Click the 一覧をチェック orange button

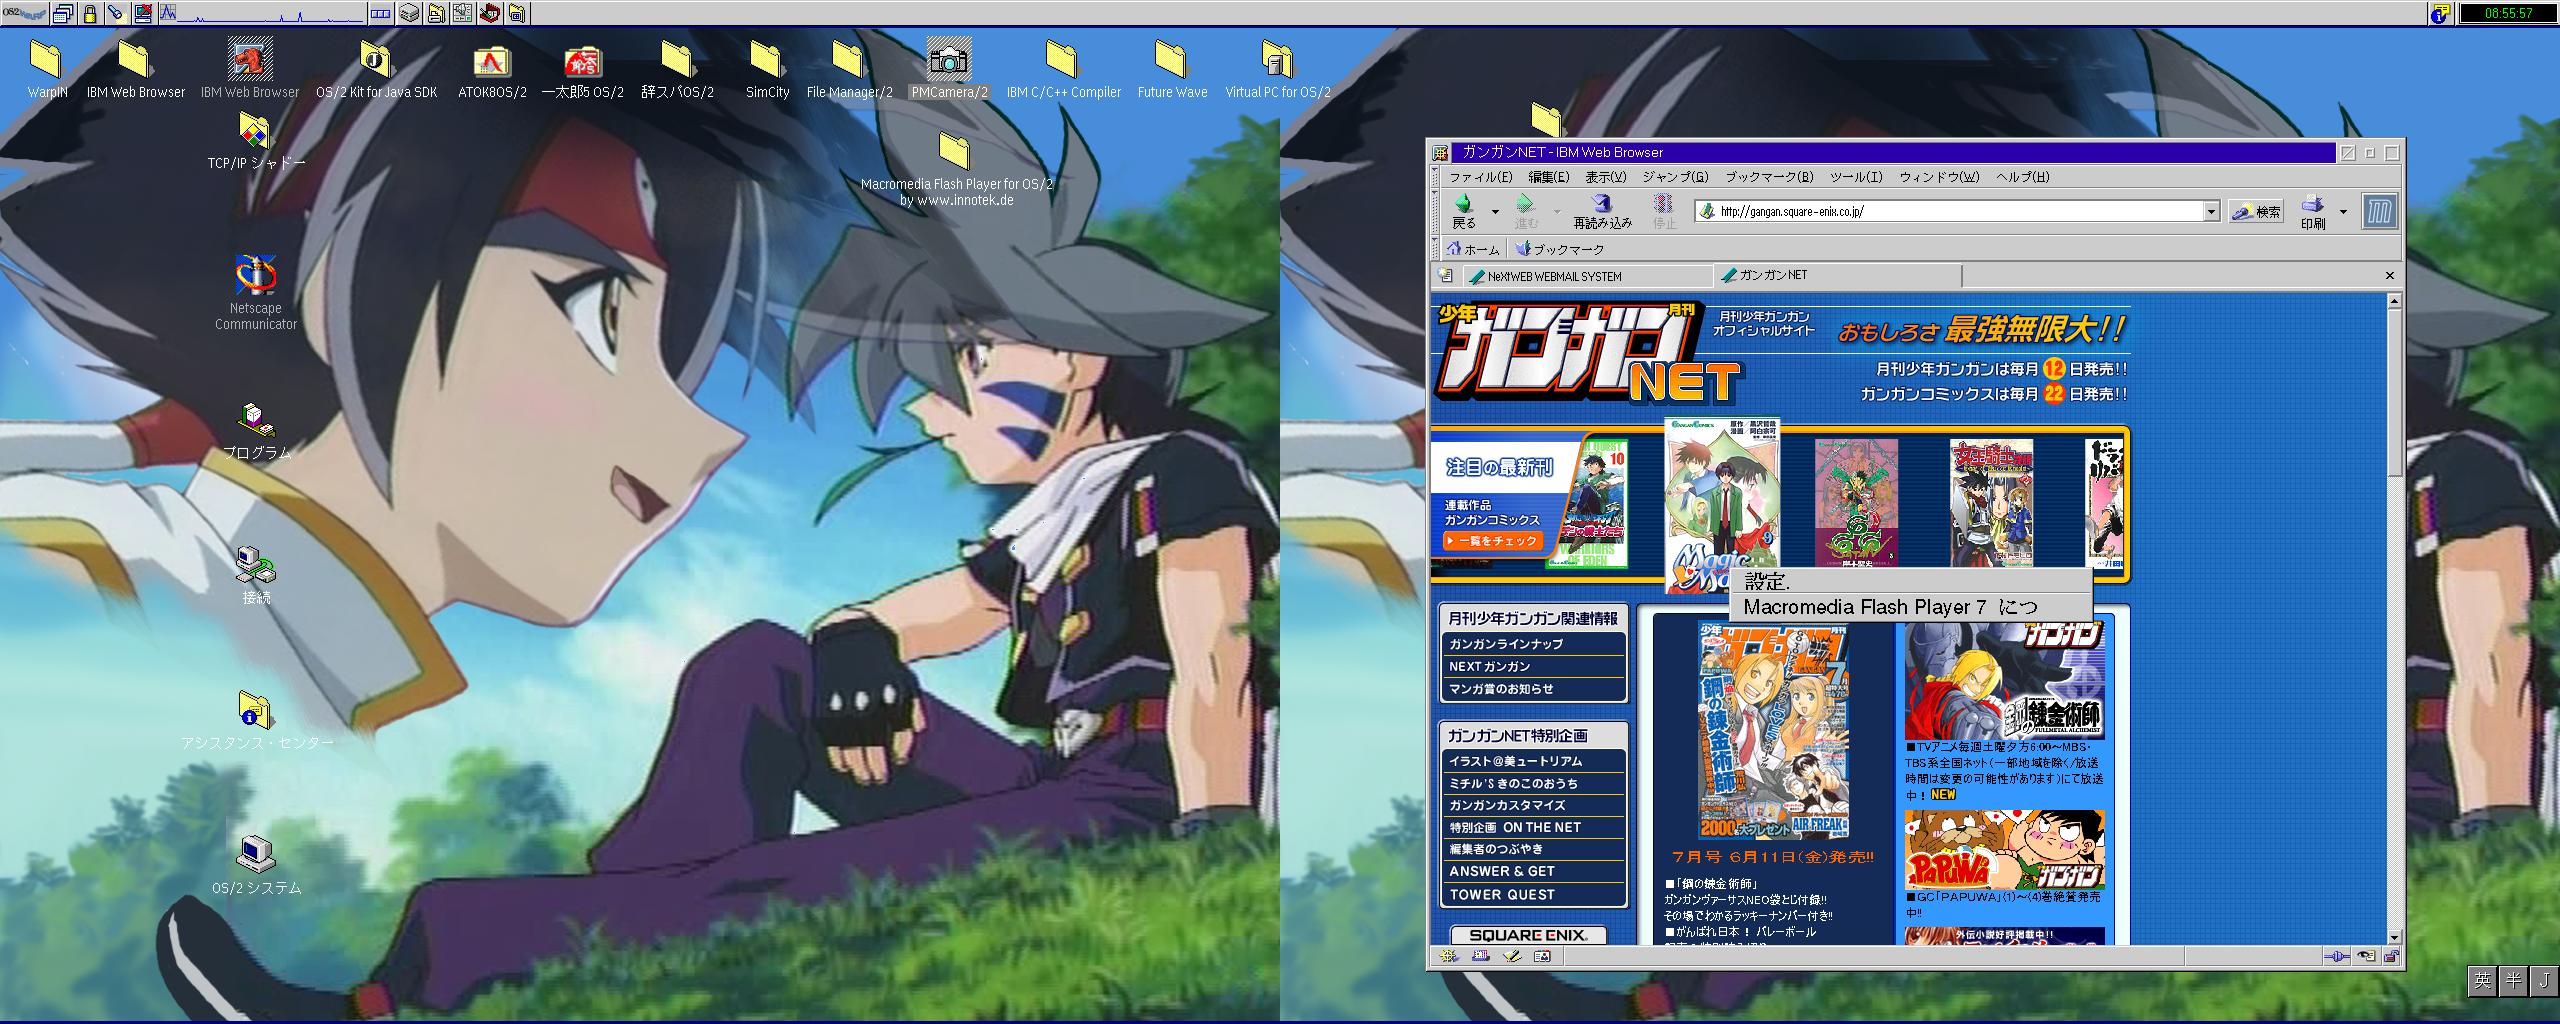[1492, 541]
